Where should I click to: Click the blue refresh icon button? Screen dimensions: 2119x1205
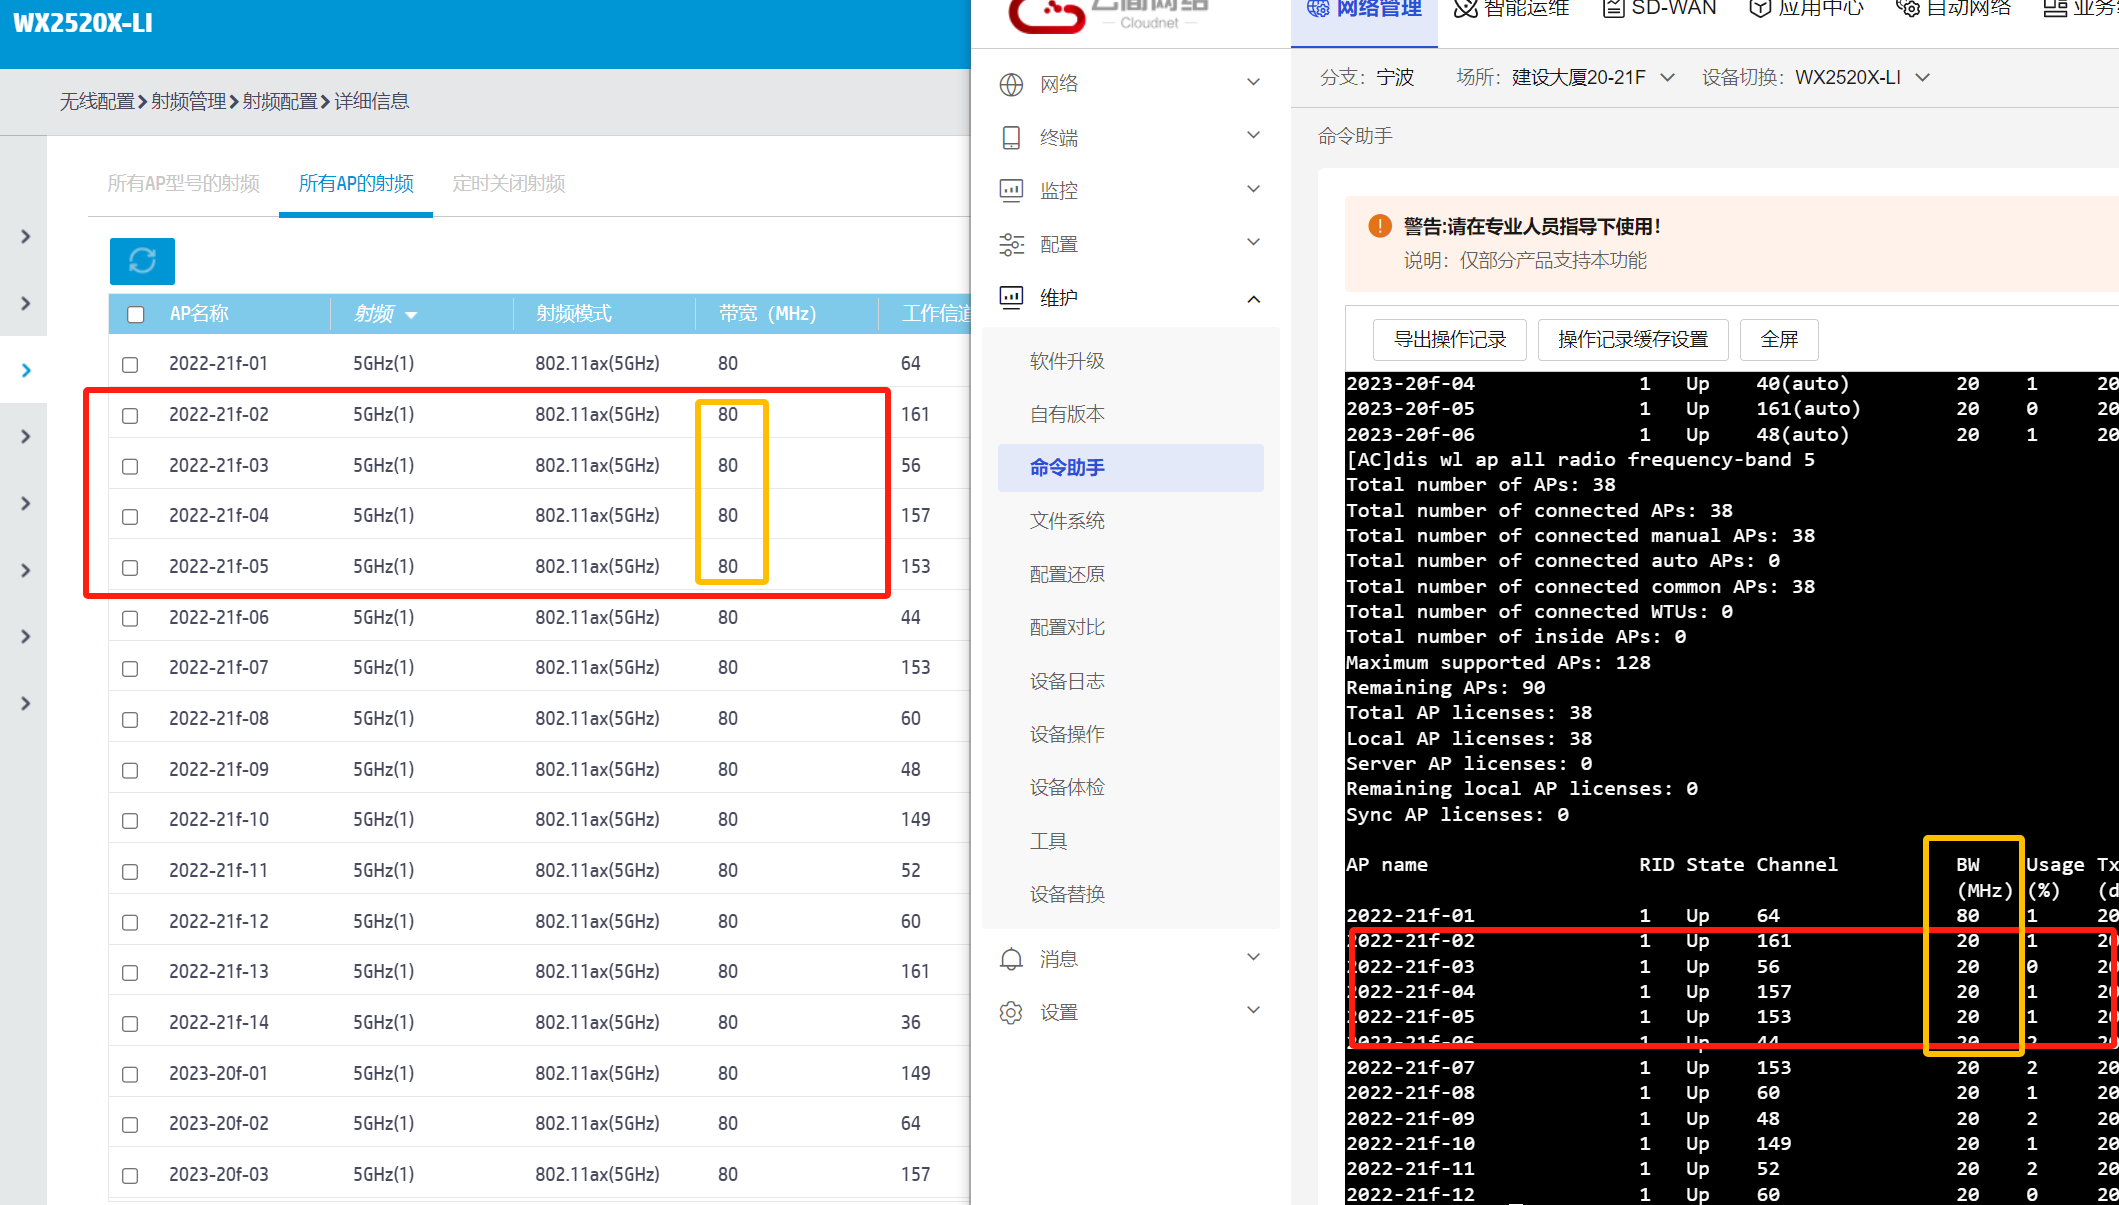[x=142, y=261]
